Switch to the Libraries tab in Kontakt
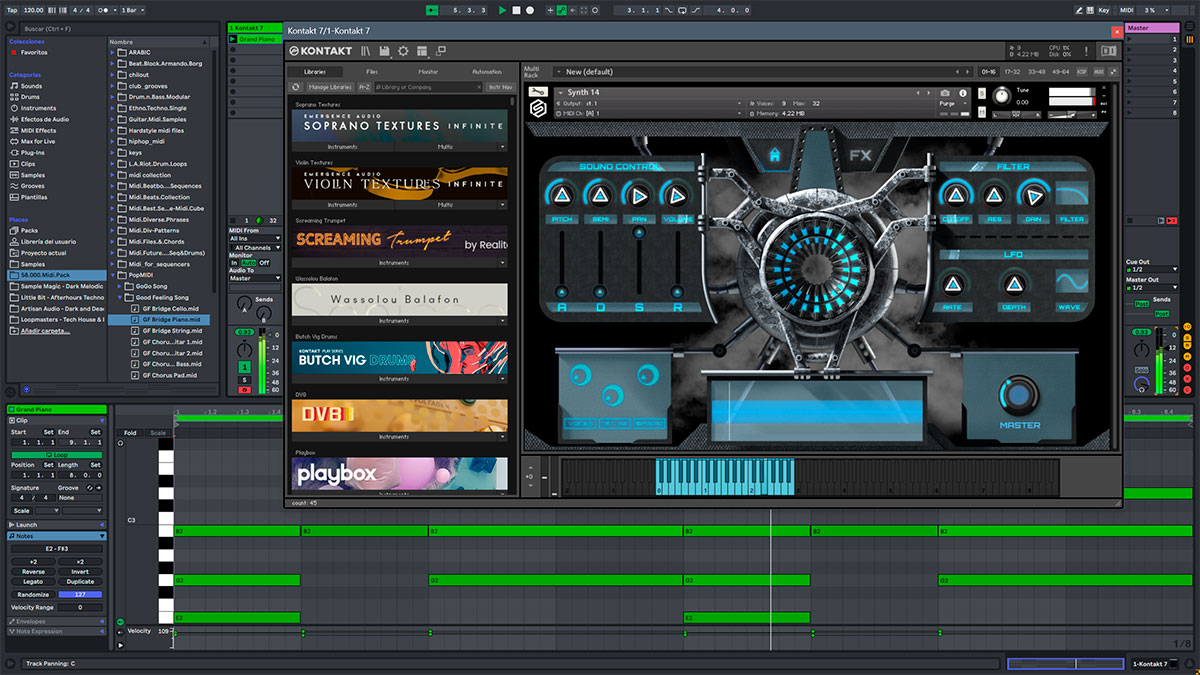The height and width of the screenshot is (675, 1200). coord(315,72)
